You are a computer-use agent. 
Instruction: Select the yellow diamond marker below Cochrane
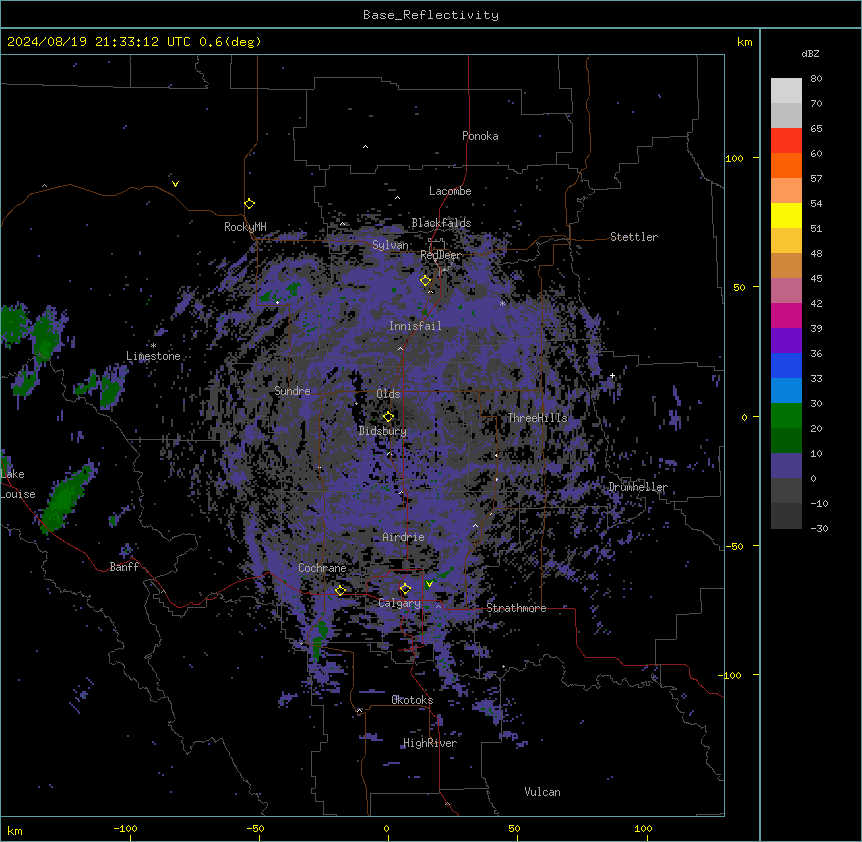[340, 590]
